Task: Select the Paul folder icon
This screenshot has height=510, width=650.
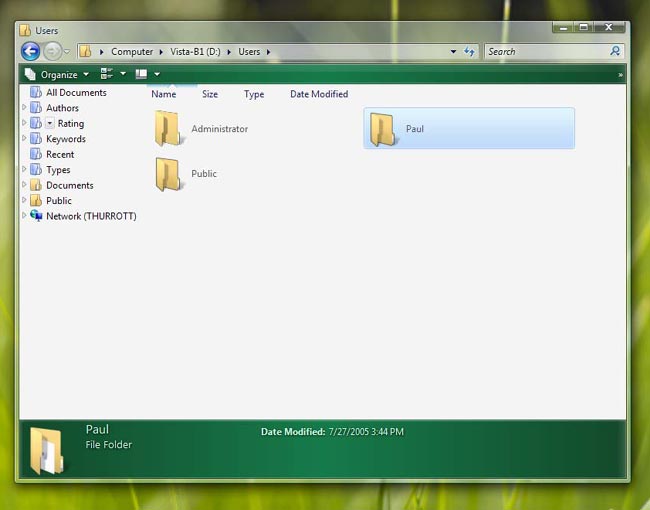Action: click(382, 129)
